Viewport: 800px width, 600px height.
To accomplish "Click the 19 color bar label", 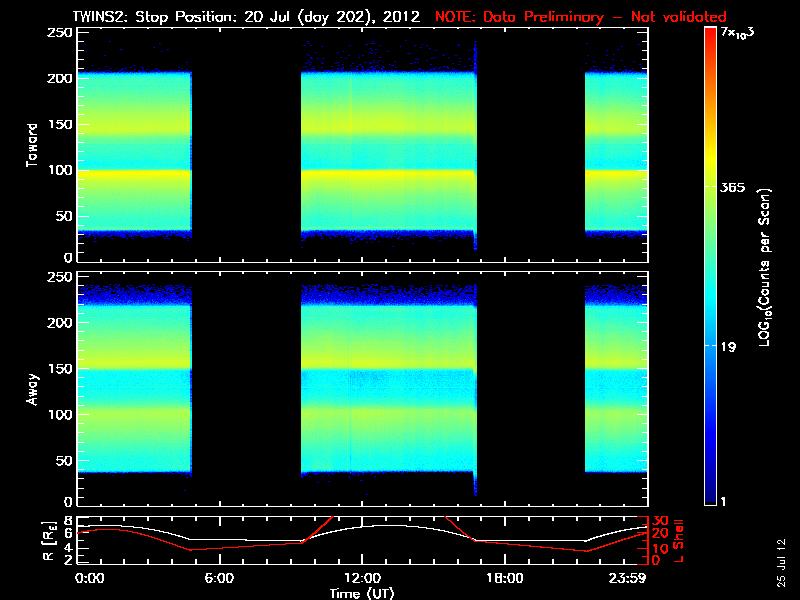I will [729, 347].
